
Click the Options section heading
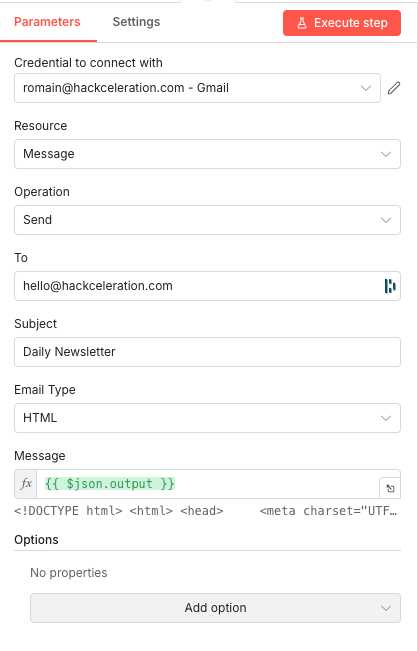[36, 540]
